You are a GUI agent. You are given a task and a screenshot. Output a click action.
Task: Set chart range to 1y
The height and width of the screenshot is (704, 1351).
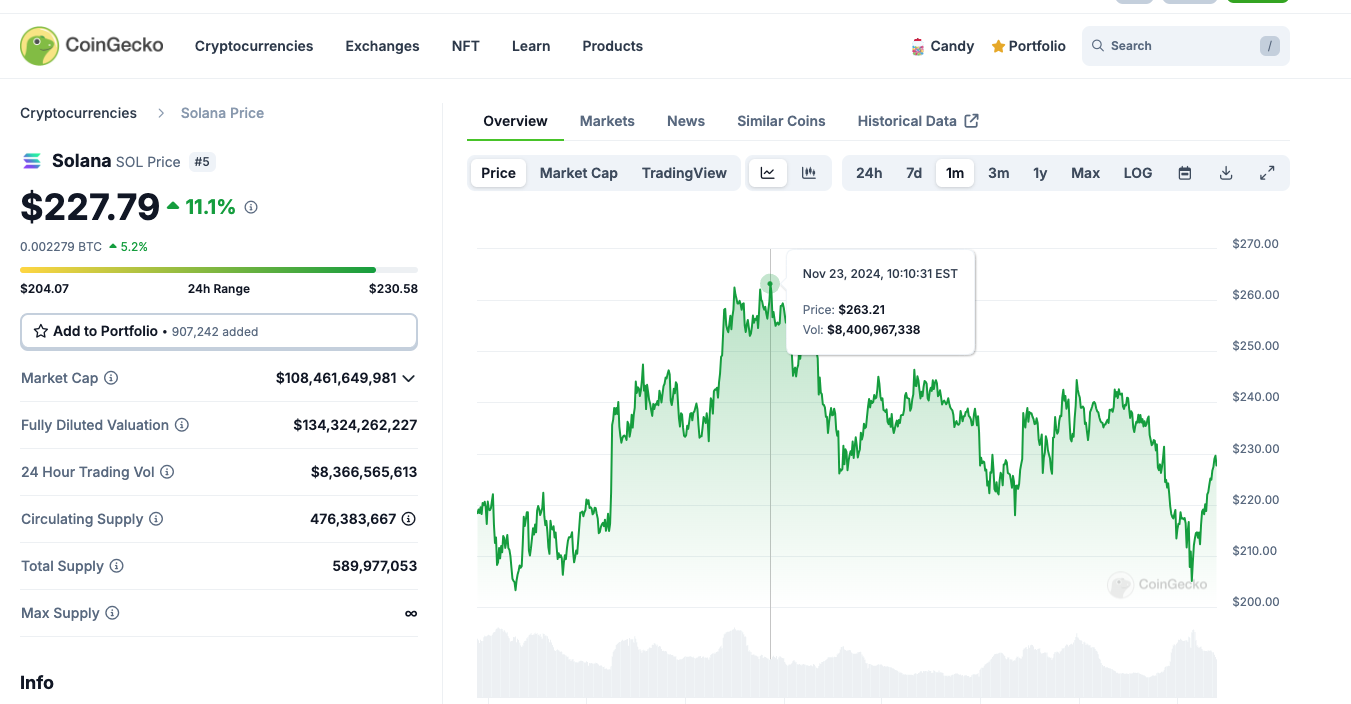pyautogui.click(x=1040, y=173)
